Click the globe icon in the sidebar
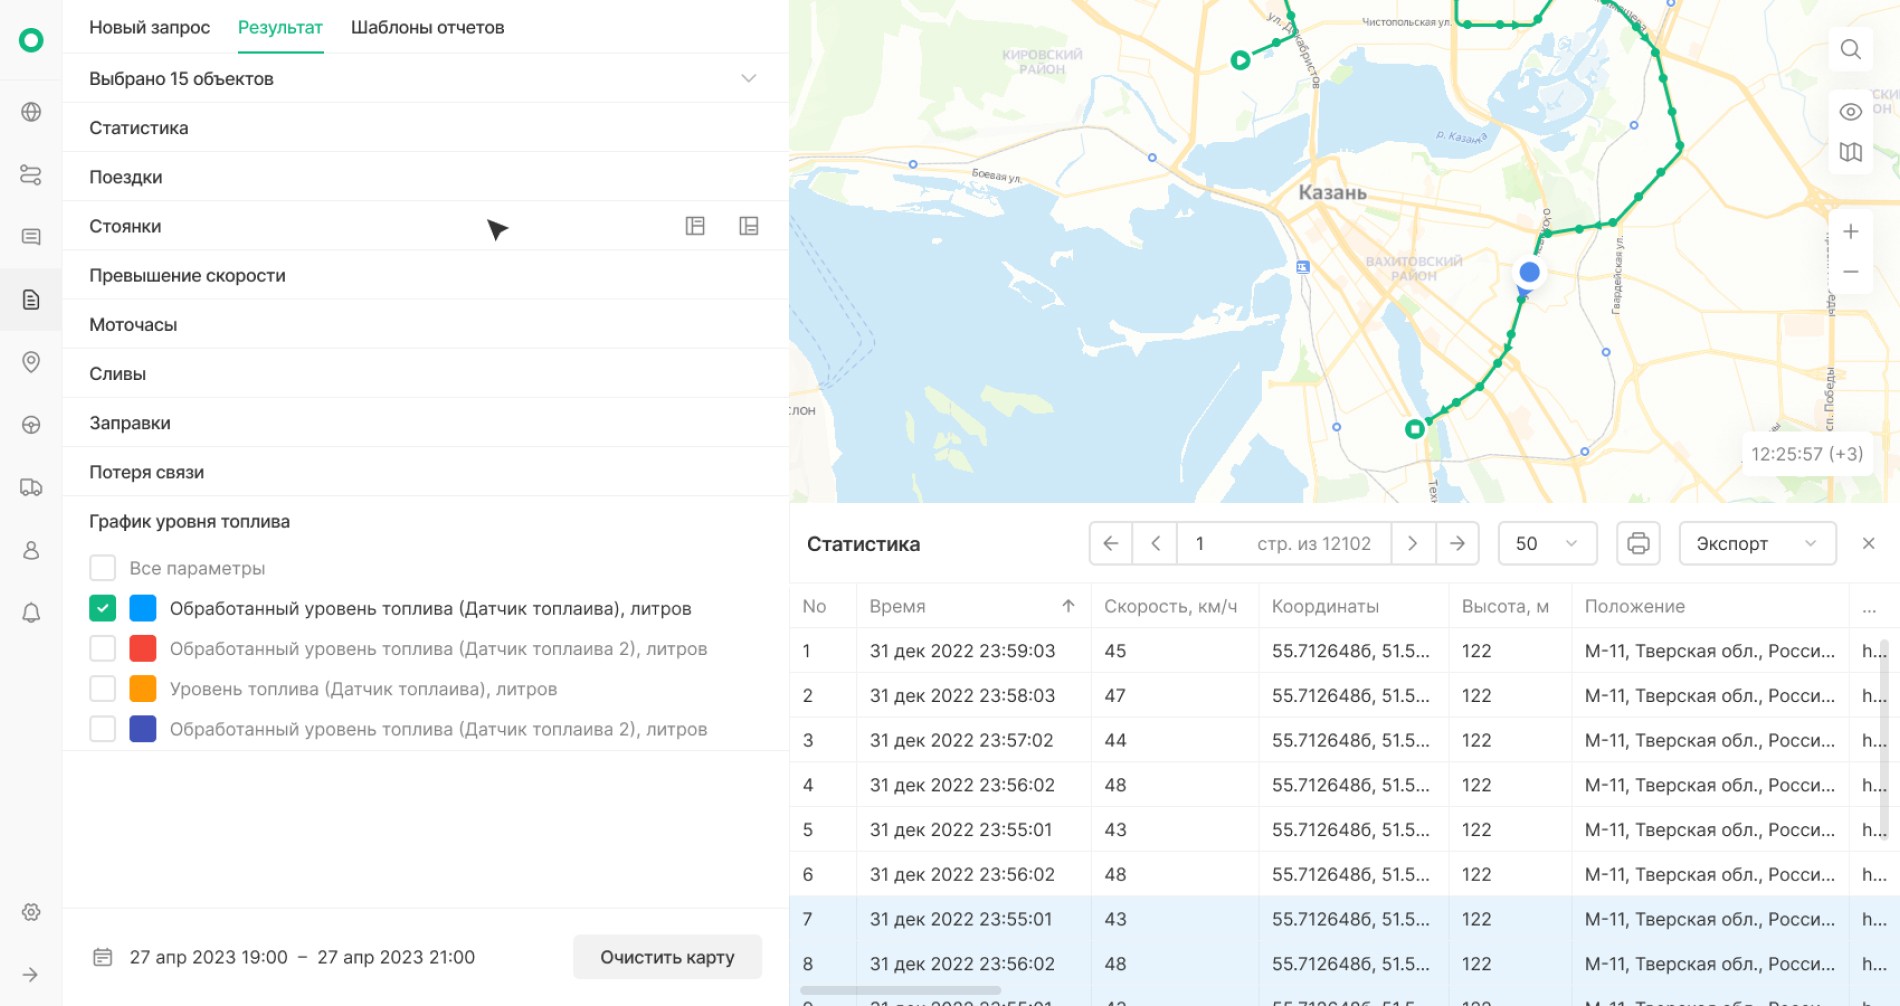Viewport: 1900px width, 1006px height. point(31,112)
